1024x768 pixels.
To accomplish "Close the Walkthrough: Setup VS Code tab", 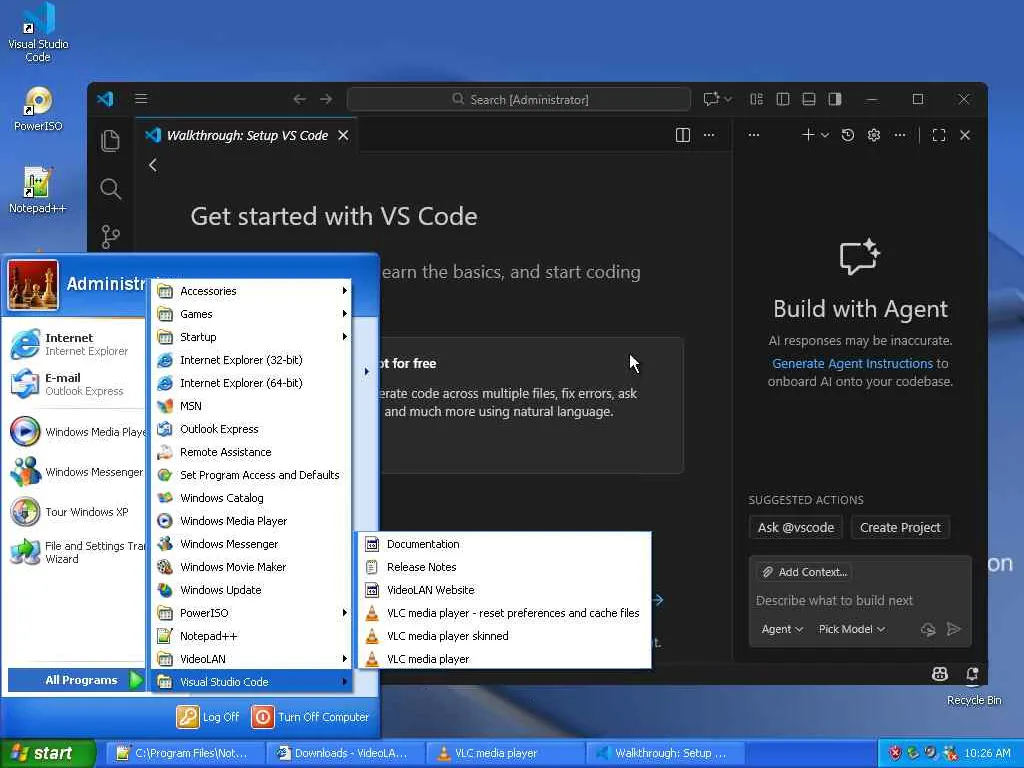I will (x=343, y=135).
